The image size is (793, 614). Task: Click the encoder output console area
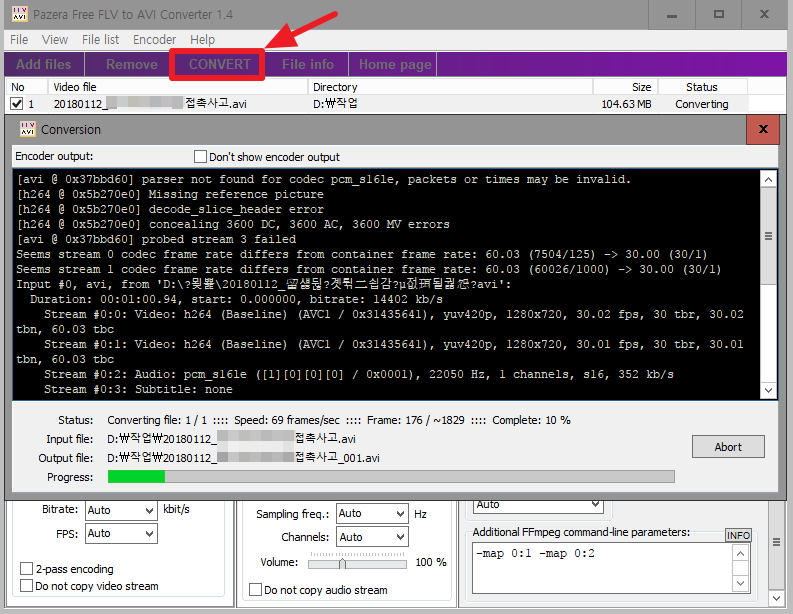386,284
